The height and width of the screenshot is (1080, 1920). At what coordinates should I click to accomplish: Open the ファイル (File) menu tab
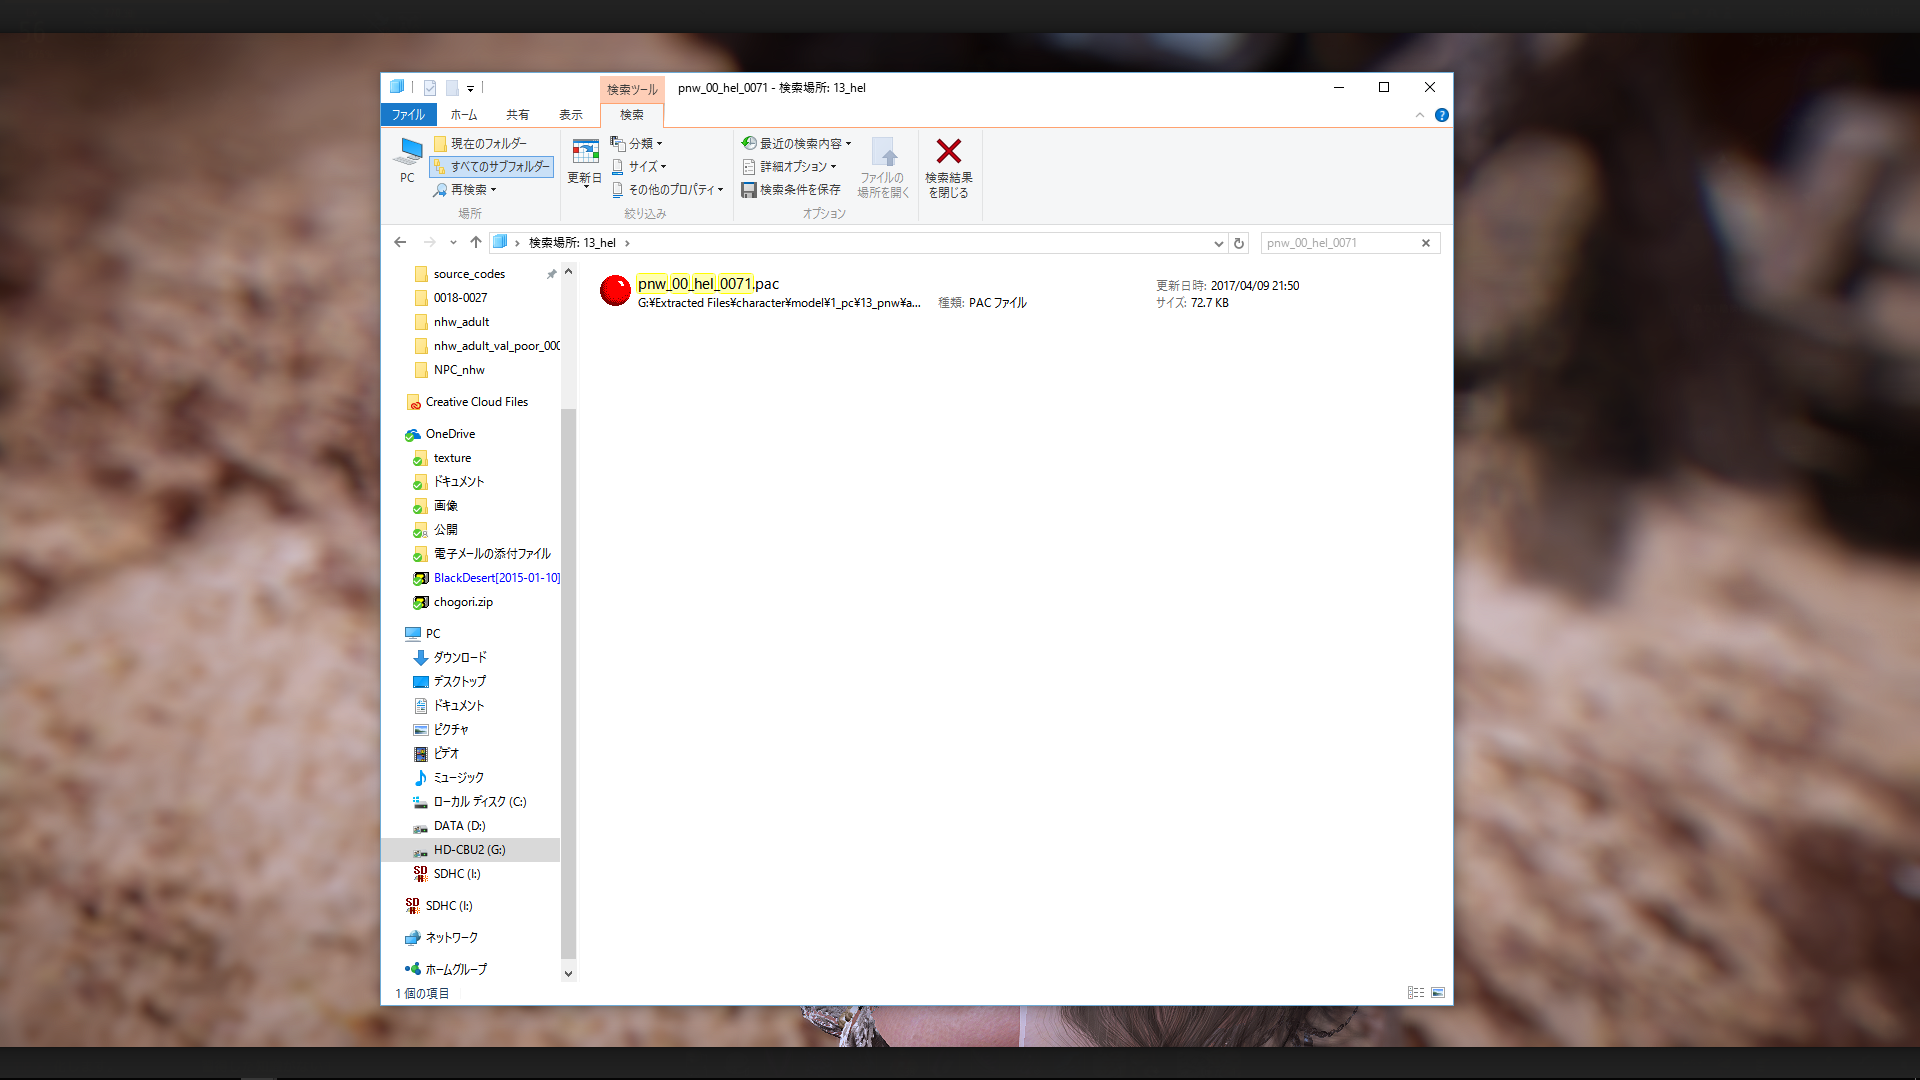point(408,115)
